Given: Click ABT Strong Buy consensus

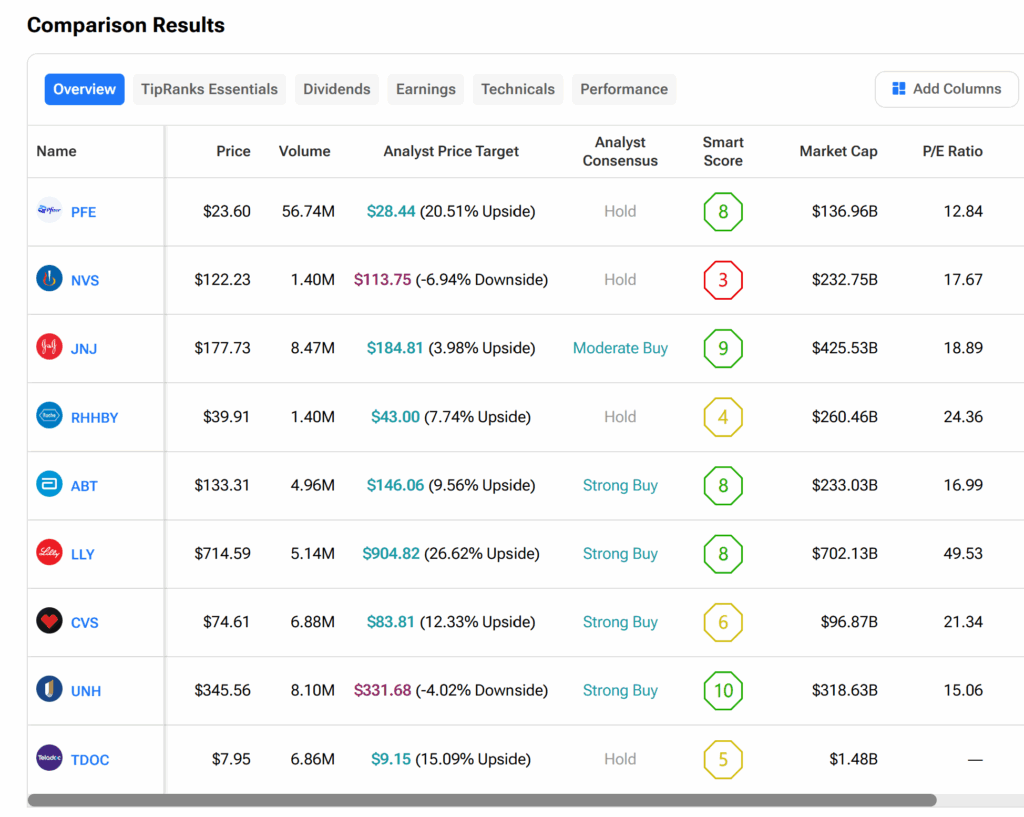Looking at the screenshot, I should (620, 485).
